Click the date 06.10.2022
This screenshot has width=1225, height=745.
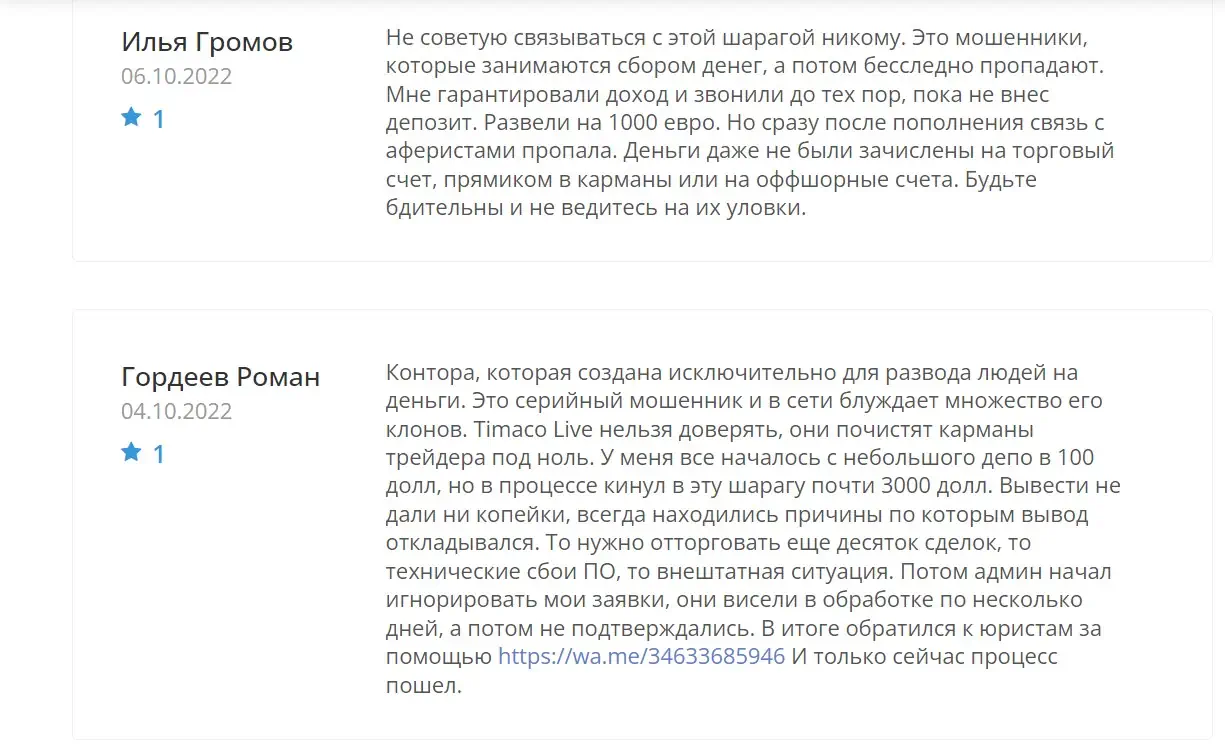point(177,76)
